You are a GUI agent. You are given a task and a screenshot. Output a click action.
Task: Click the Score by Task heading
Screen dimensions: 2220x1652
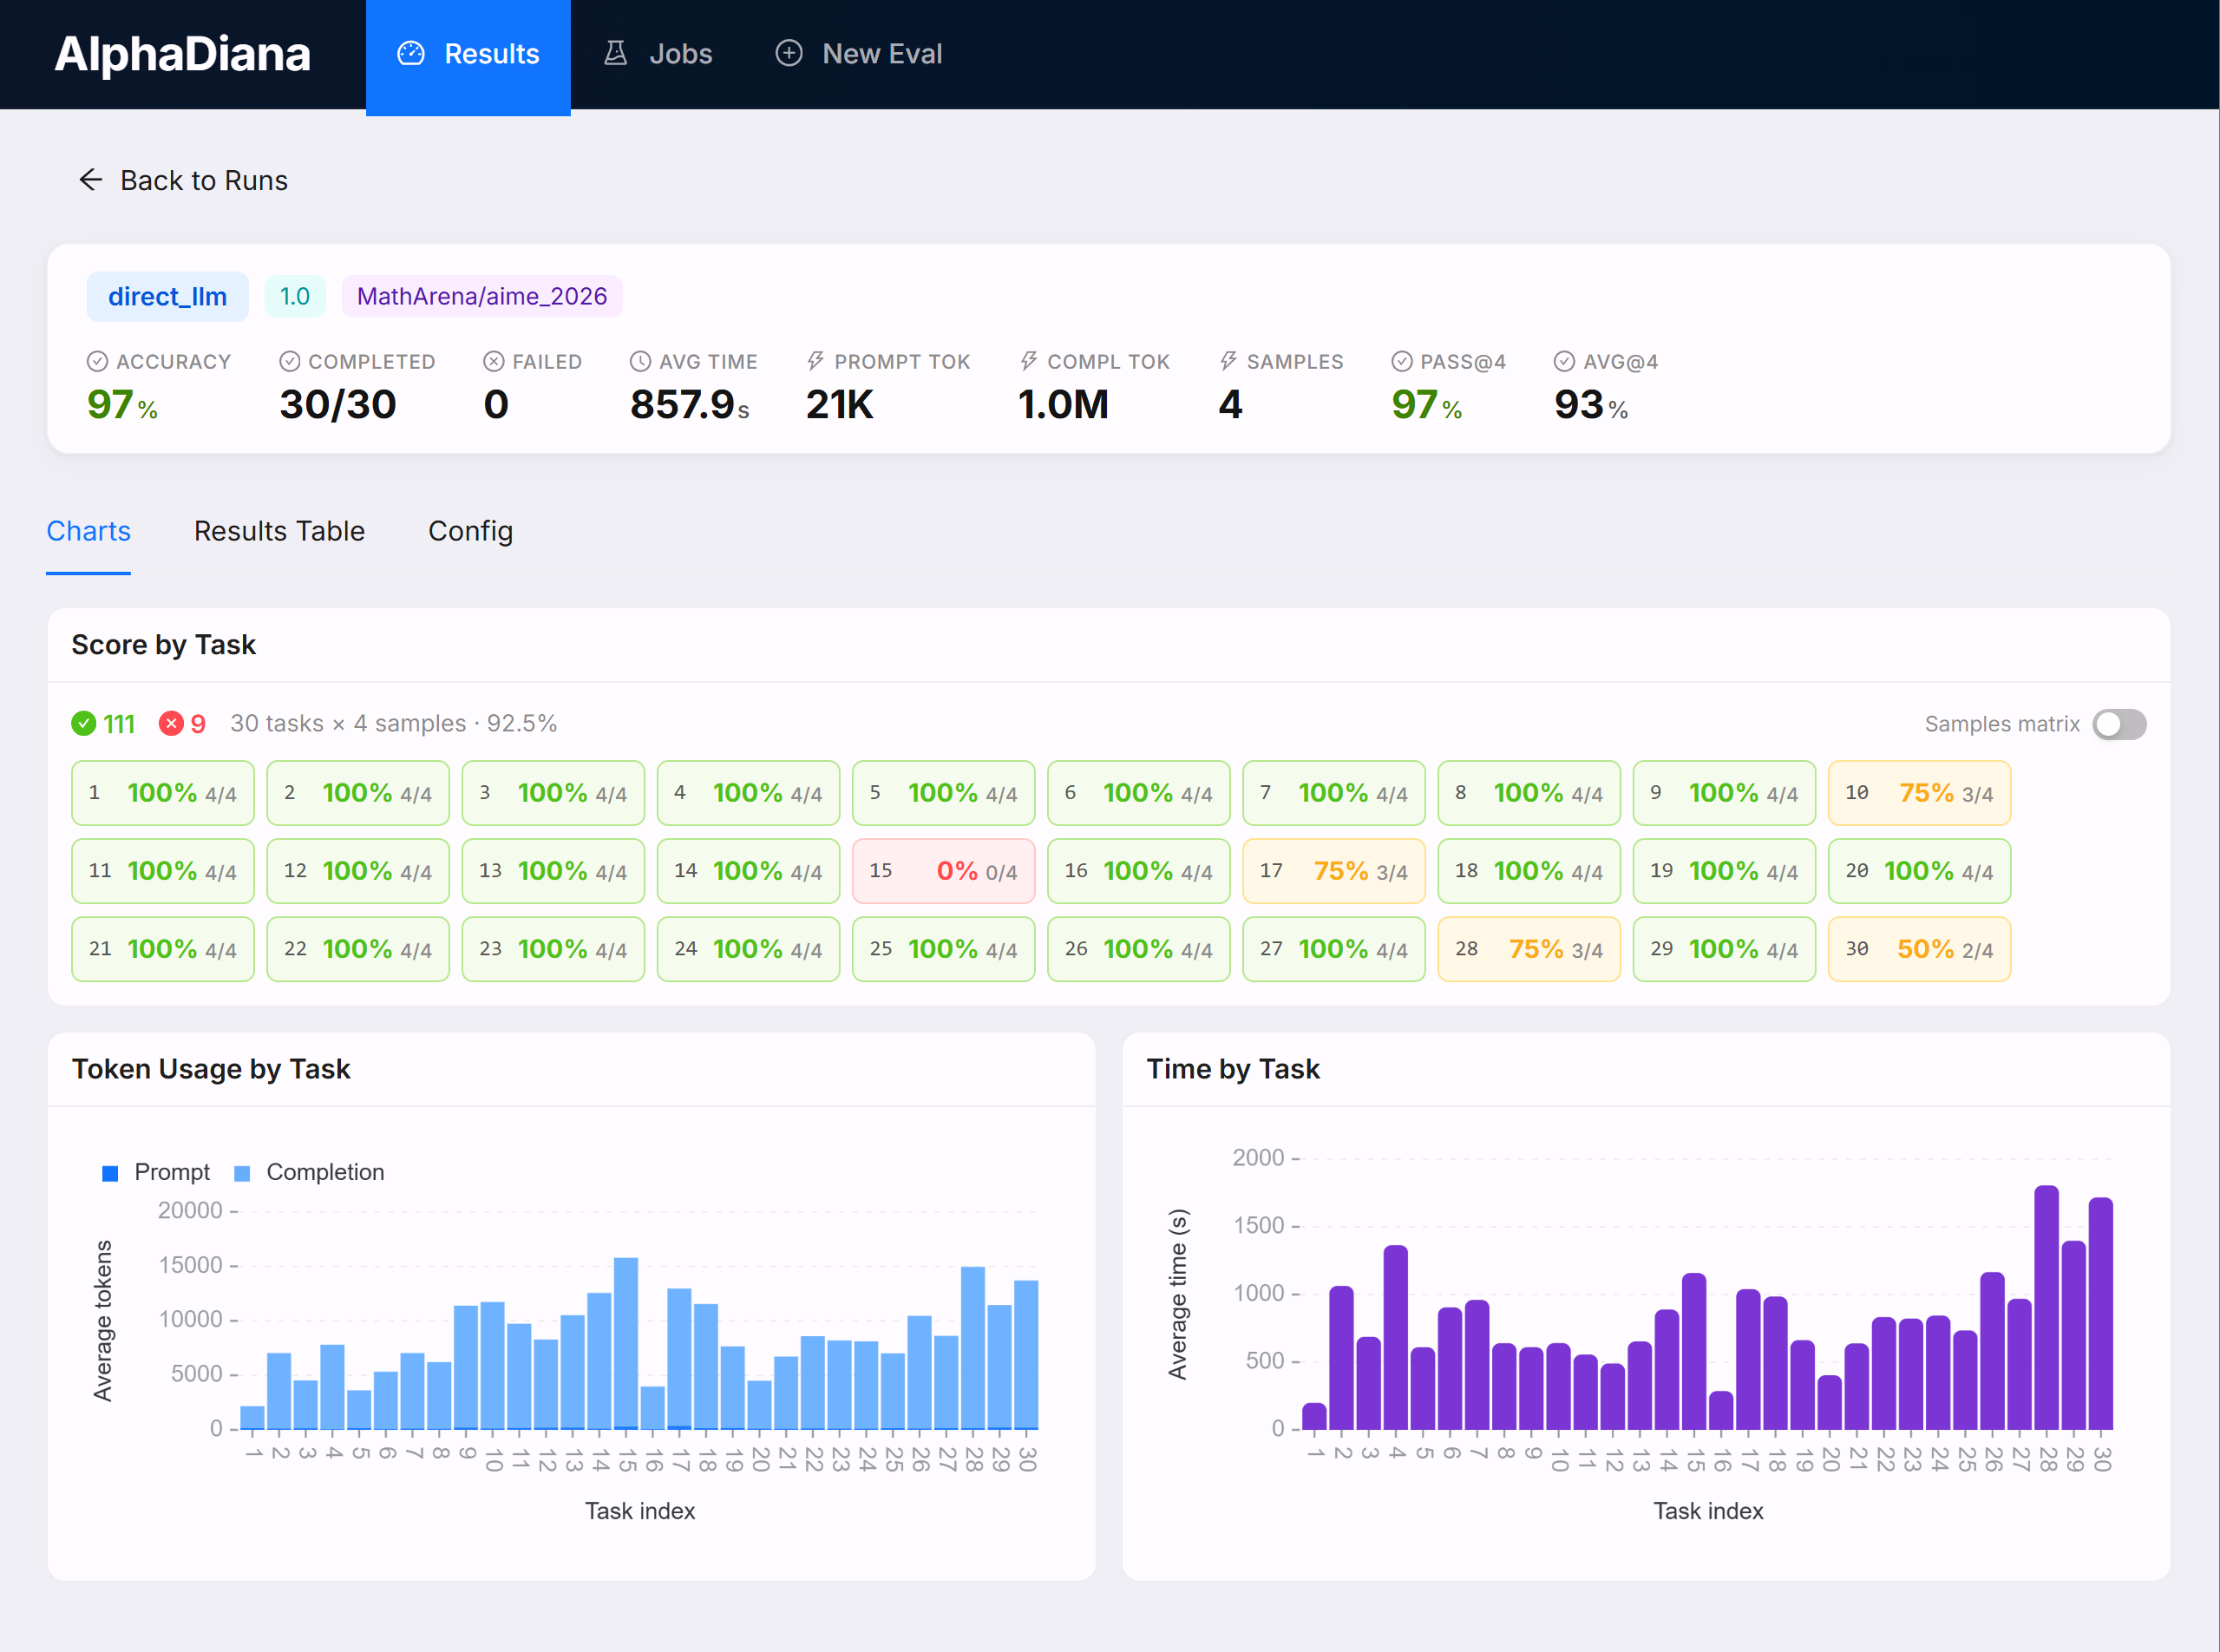pos(164,645)
